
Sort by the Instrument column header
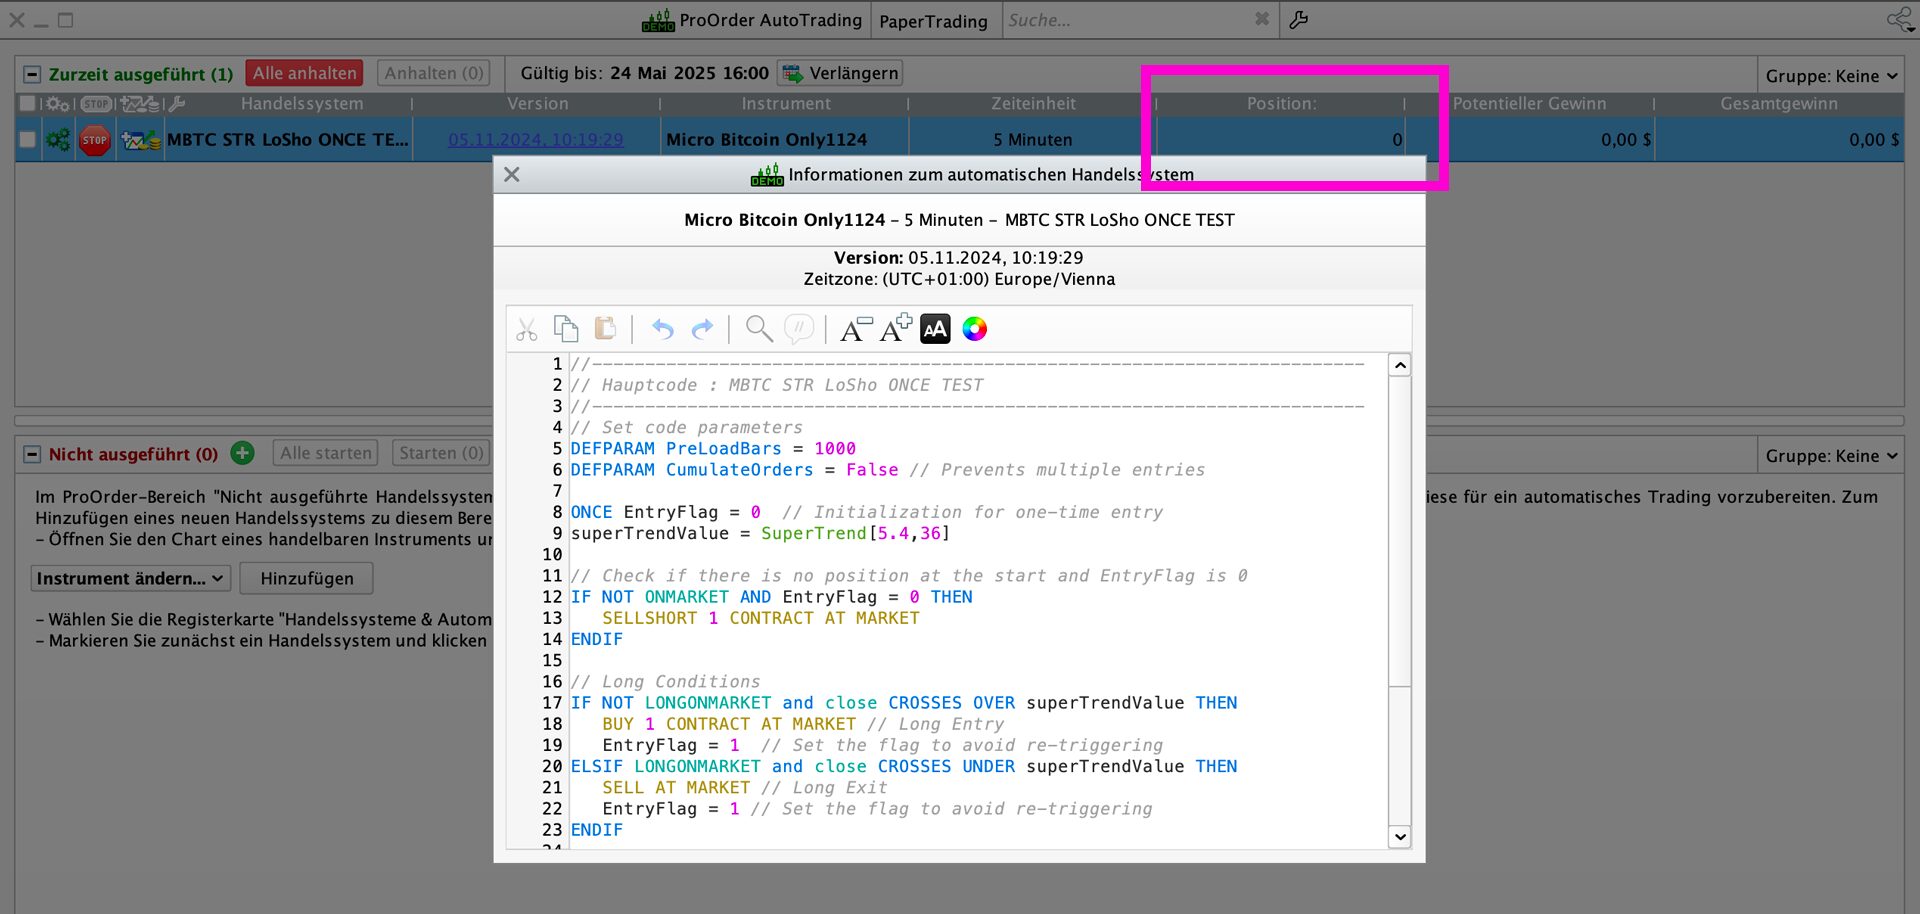pos(786,104)
